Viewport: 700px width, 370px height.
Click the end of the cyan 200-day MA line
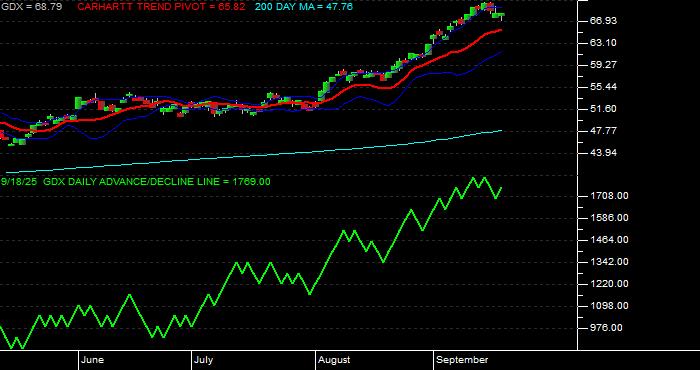[x=502, y=130]
